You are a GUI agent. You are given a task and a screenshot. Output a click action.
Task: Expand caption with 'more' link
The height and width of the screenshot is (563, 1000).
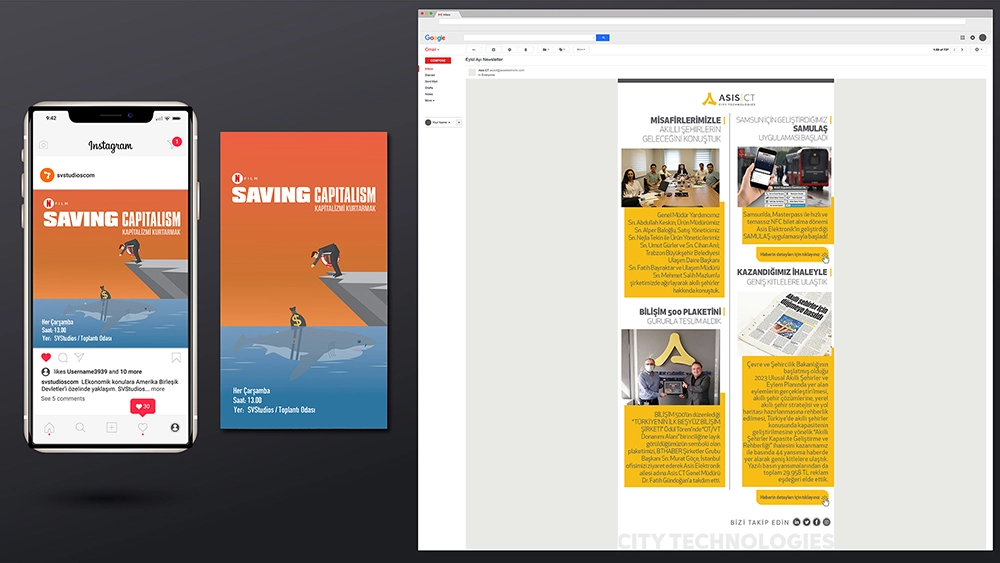point(158,389)
